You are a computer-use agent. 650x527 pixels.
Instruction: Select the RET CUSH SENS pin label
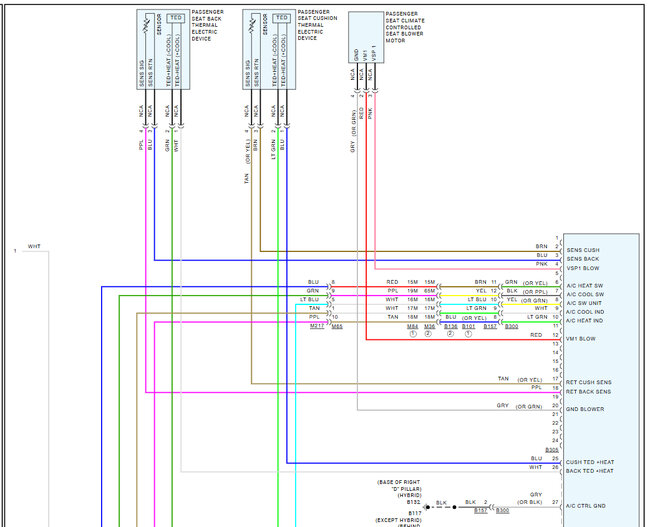[x=589, y=382]
